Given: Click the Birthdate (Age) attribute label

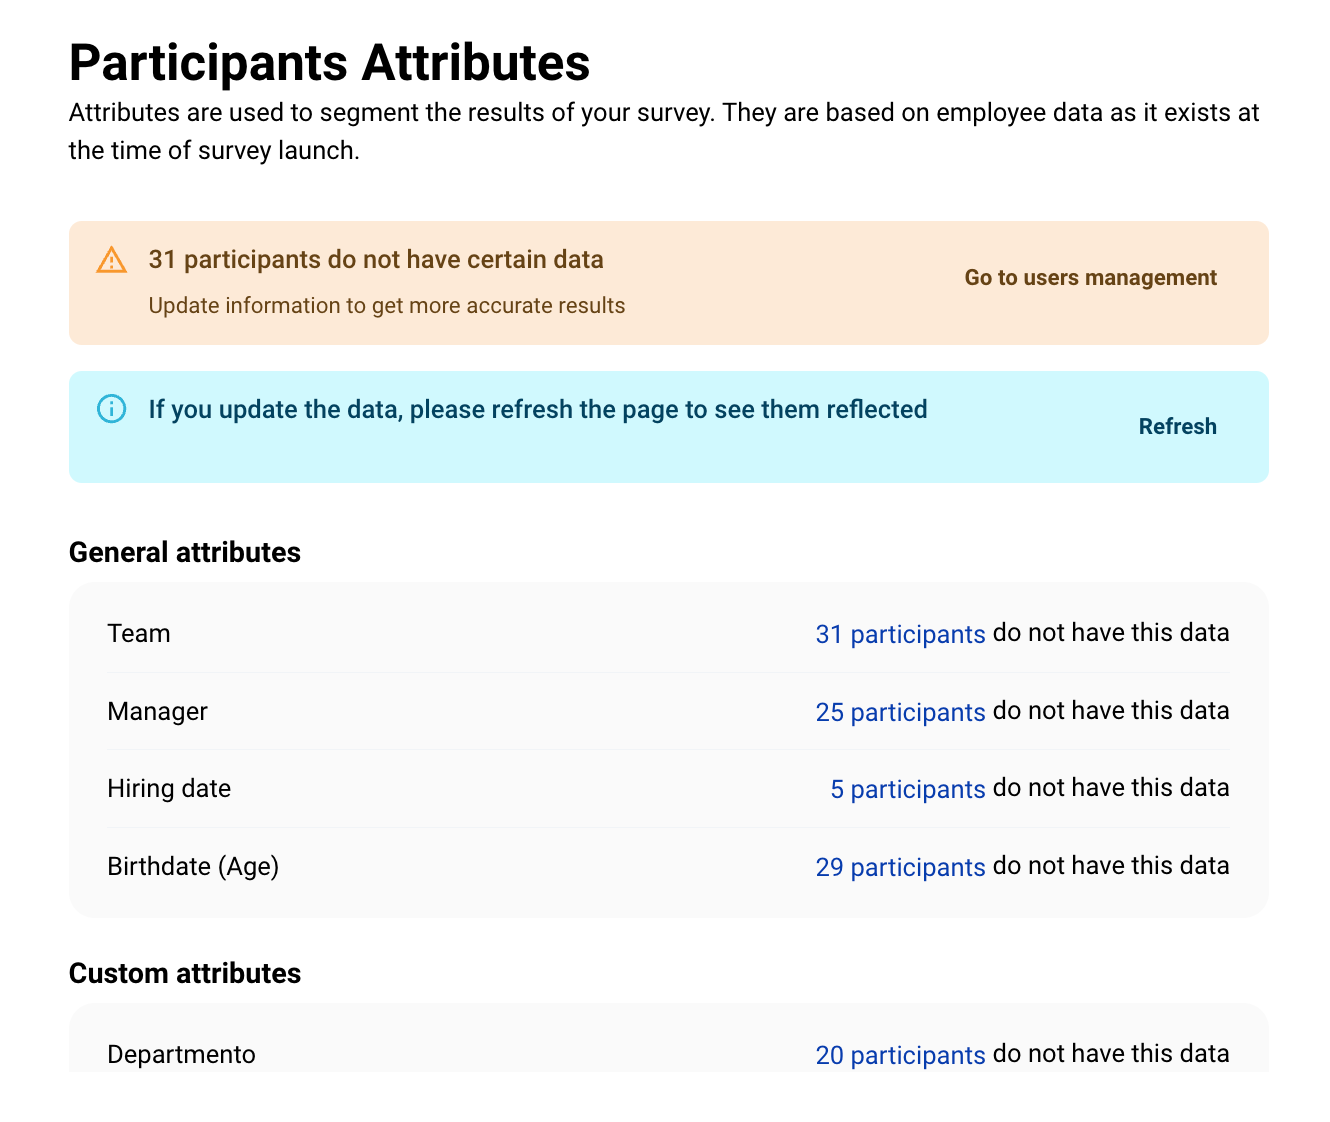Looking at the screenshot, I should [193, 866].
